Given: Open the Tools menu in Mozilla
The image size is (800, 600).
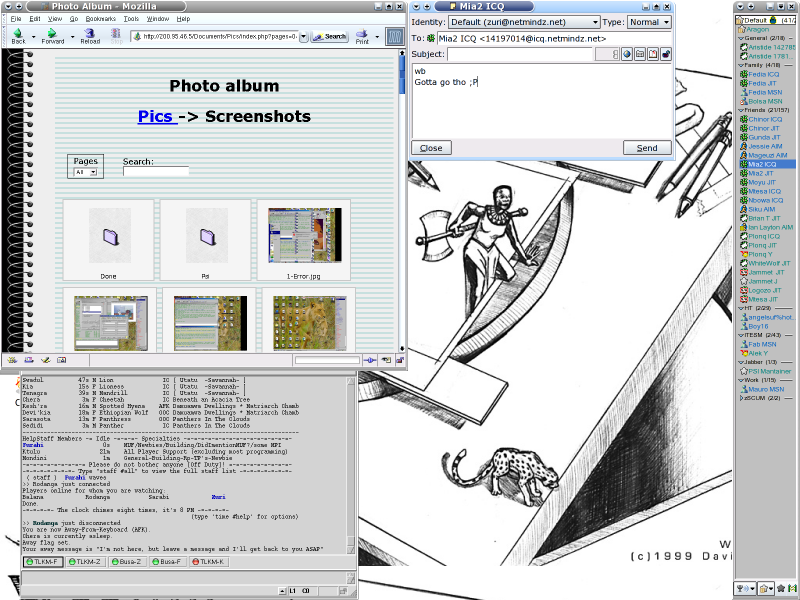Looking at the screenshot, I should [x=131, y=19].
